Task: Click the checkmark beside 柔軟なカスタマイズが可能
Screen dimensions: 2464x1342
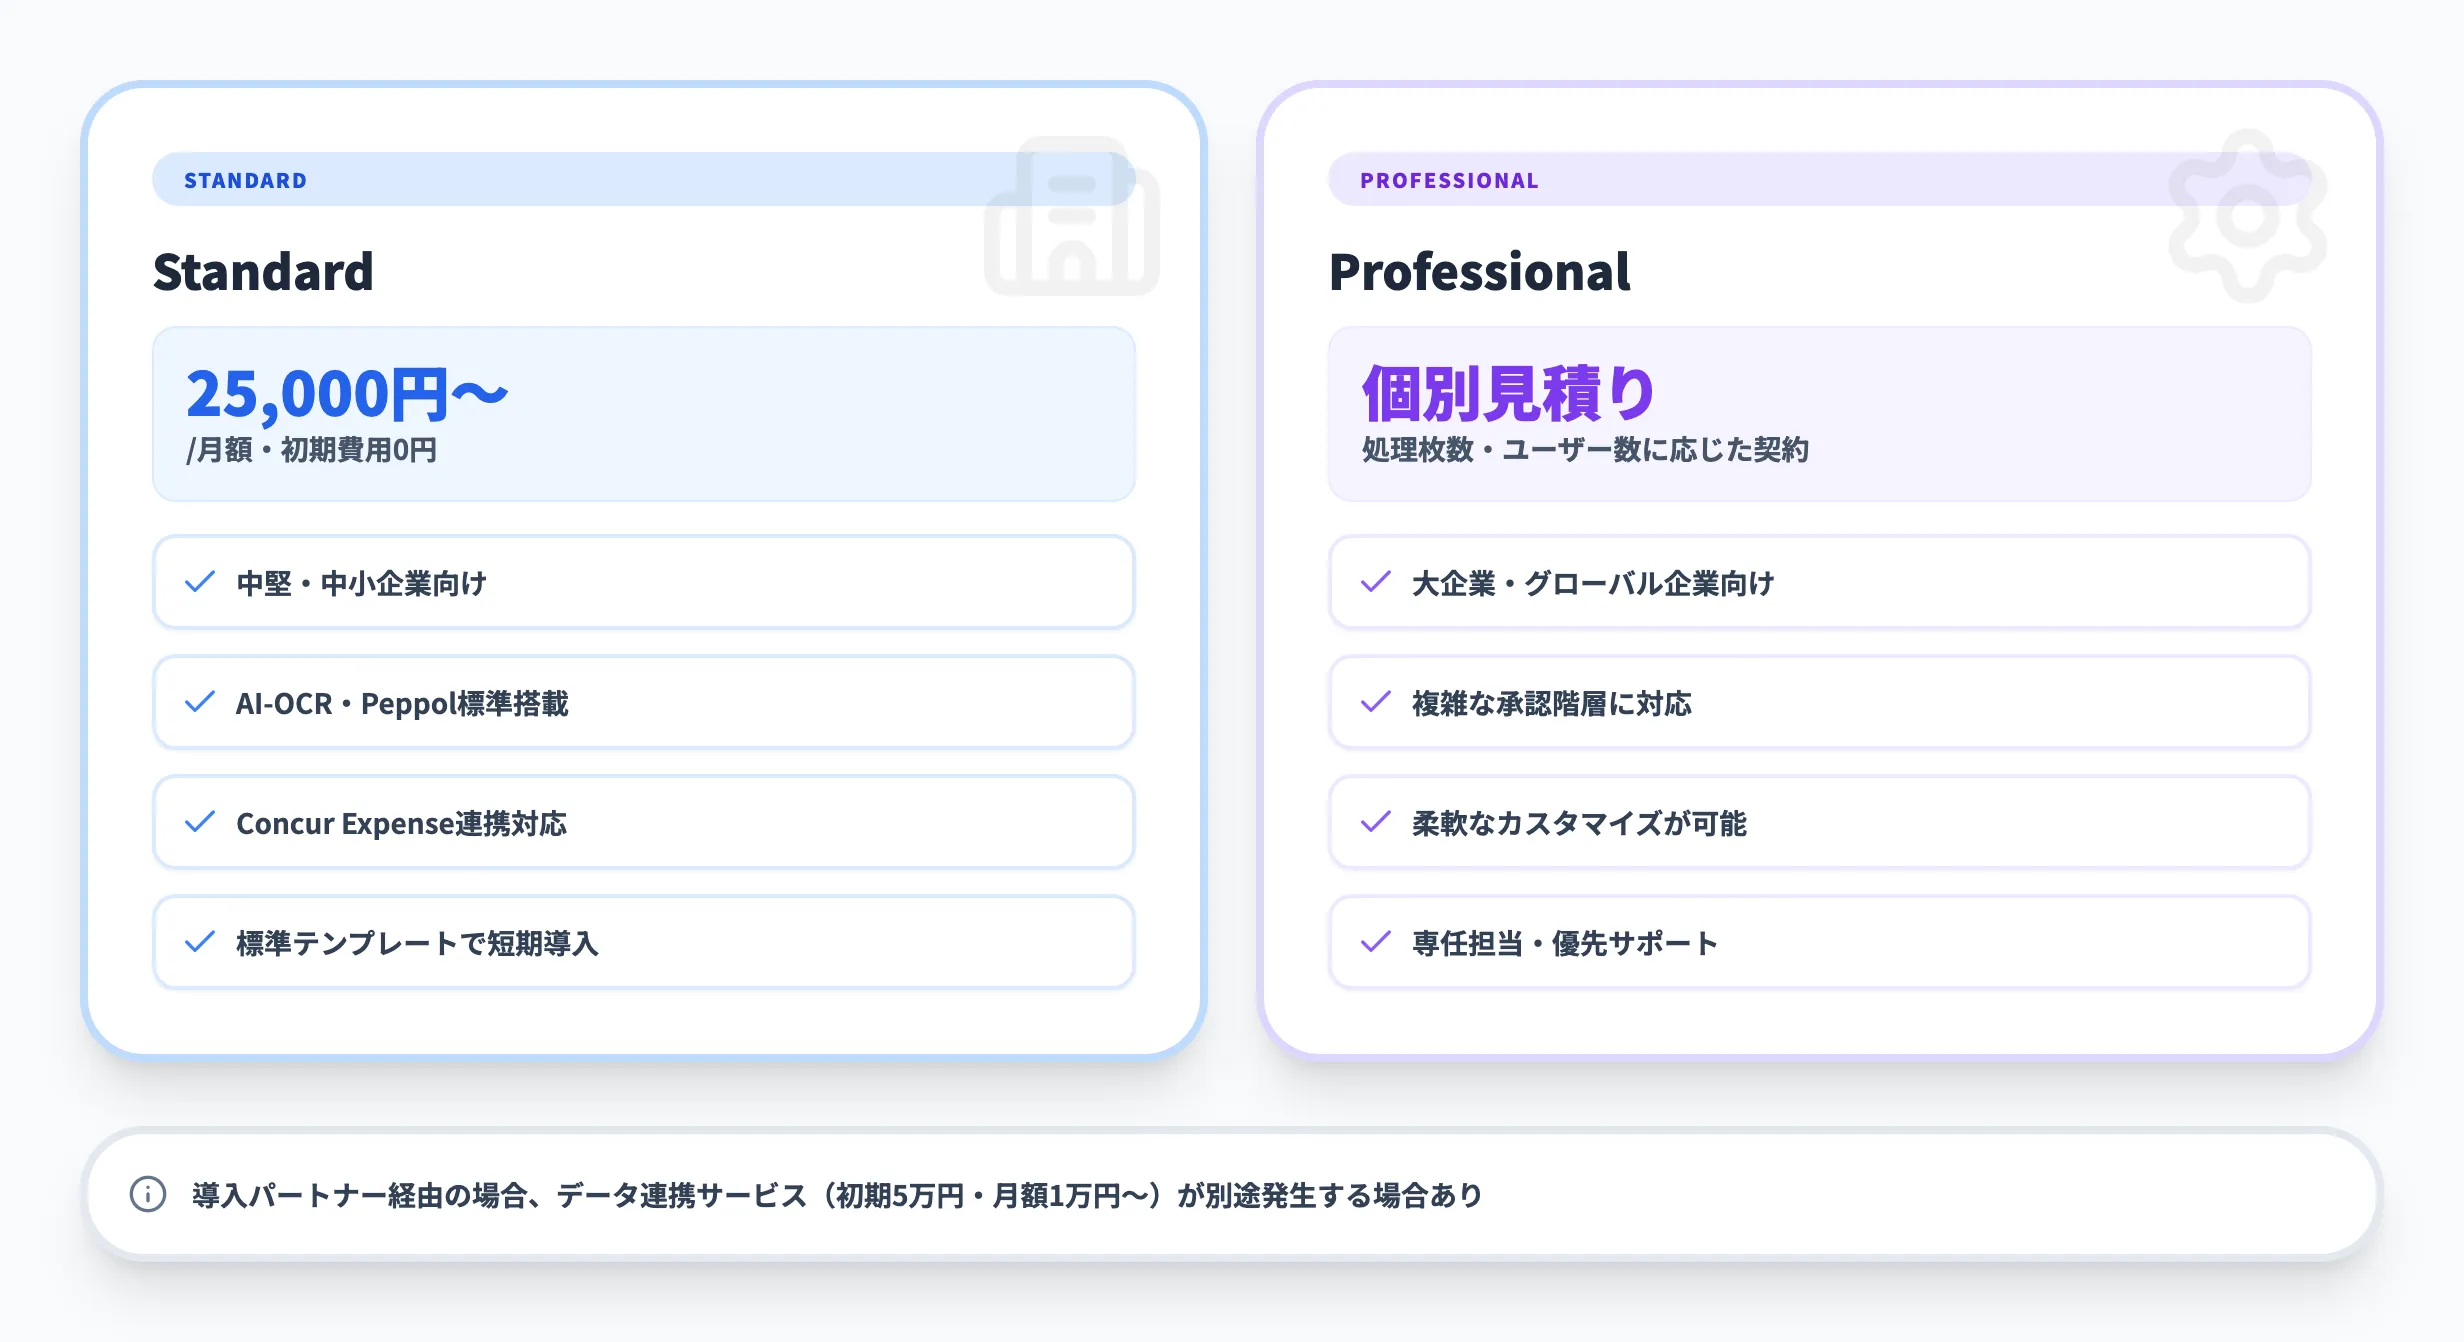Action: (1377, 822)
